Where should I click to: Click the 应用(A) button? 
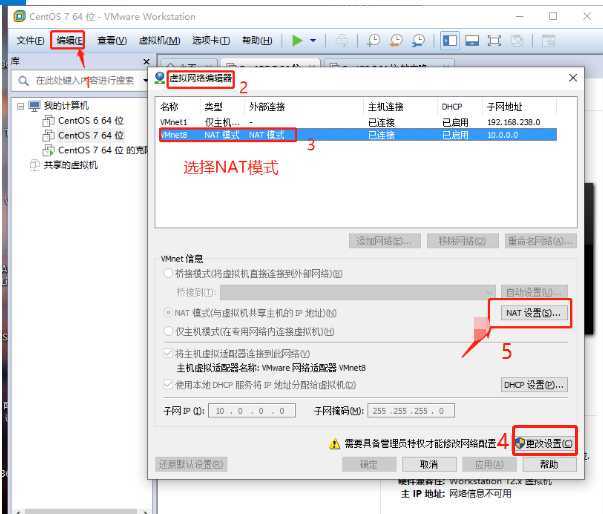[x=489, y=464]
